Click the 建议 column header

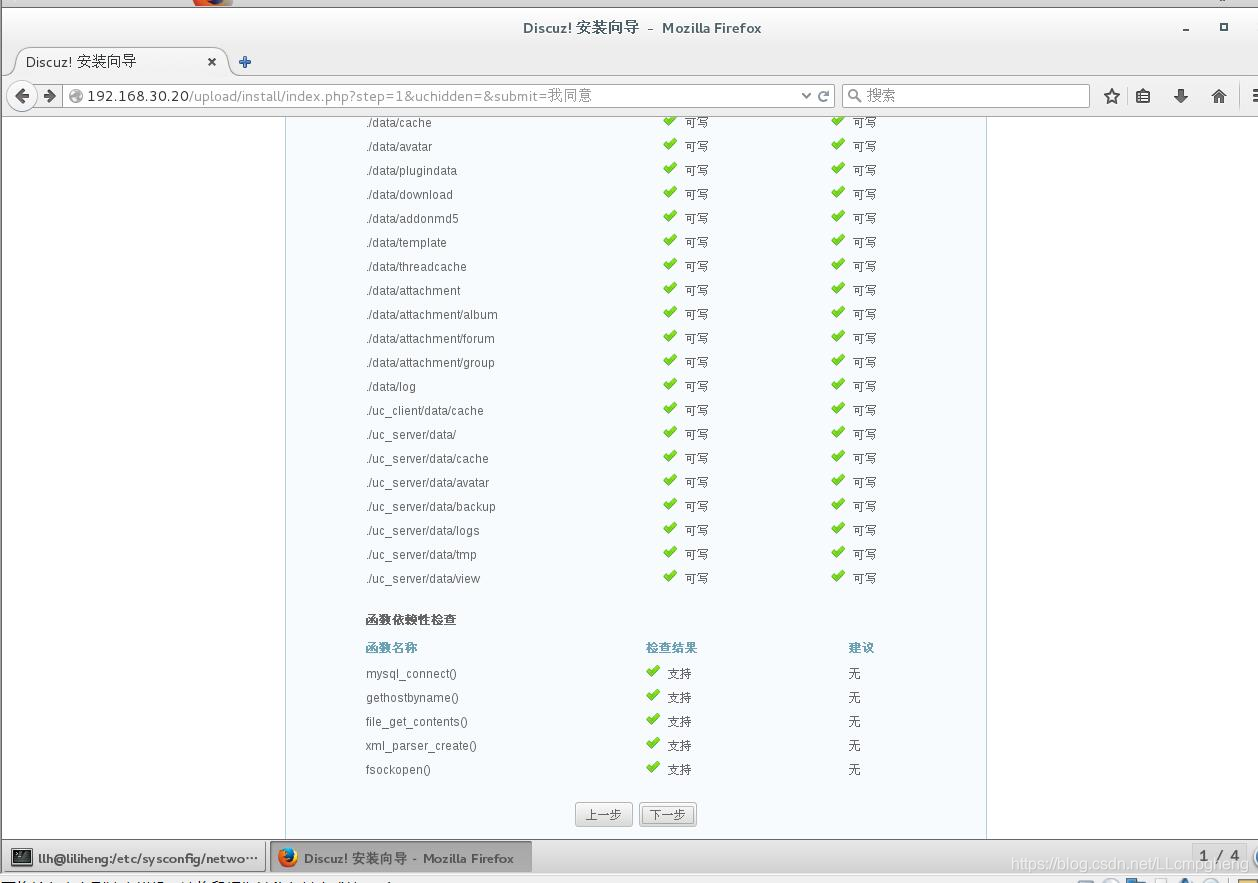tap(861, 648)
